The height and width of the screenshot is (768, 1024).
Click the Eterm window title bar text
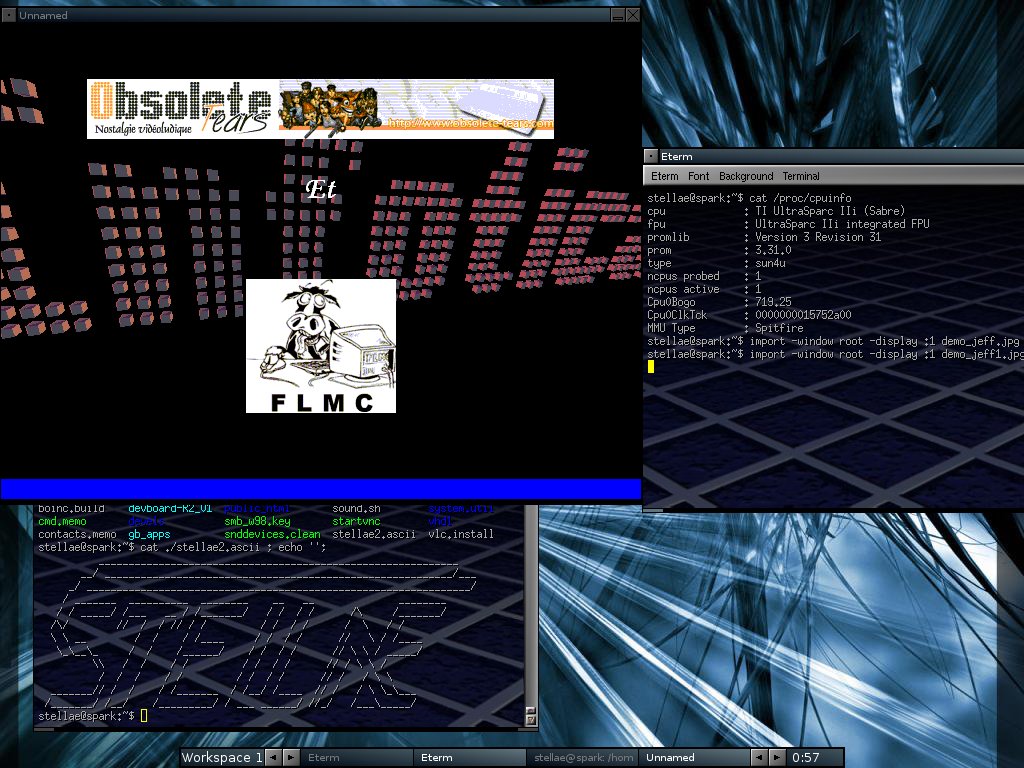pos(677,157)
